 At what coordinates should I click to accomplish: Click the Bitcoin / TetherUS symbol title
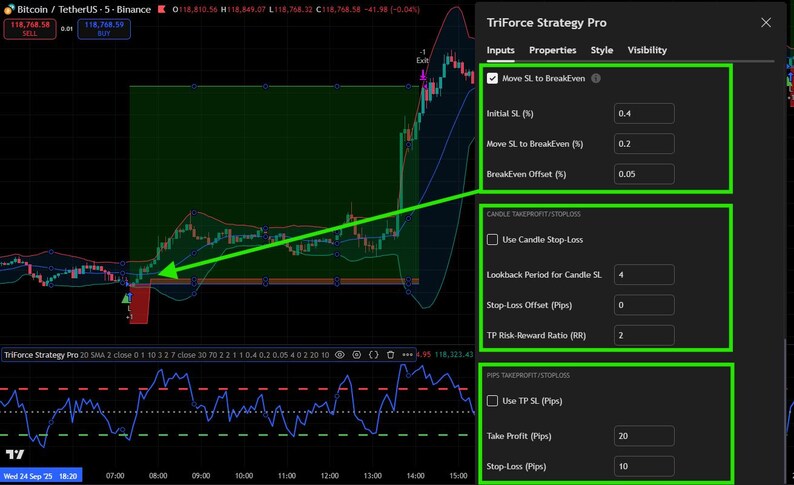click(84, 9)
